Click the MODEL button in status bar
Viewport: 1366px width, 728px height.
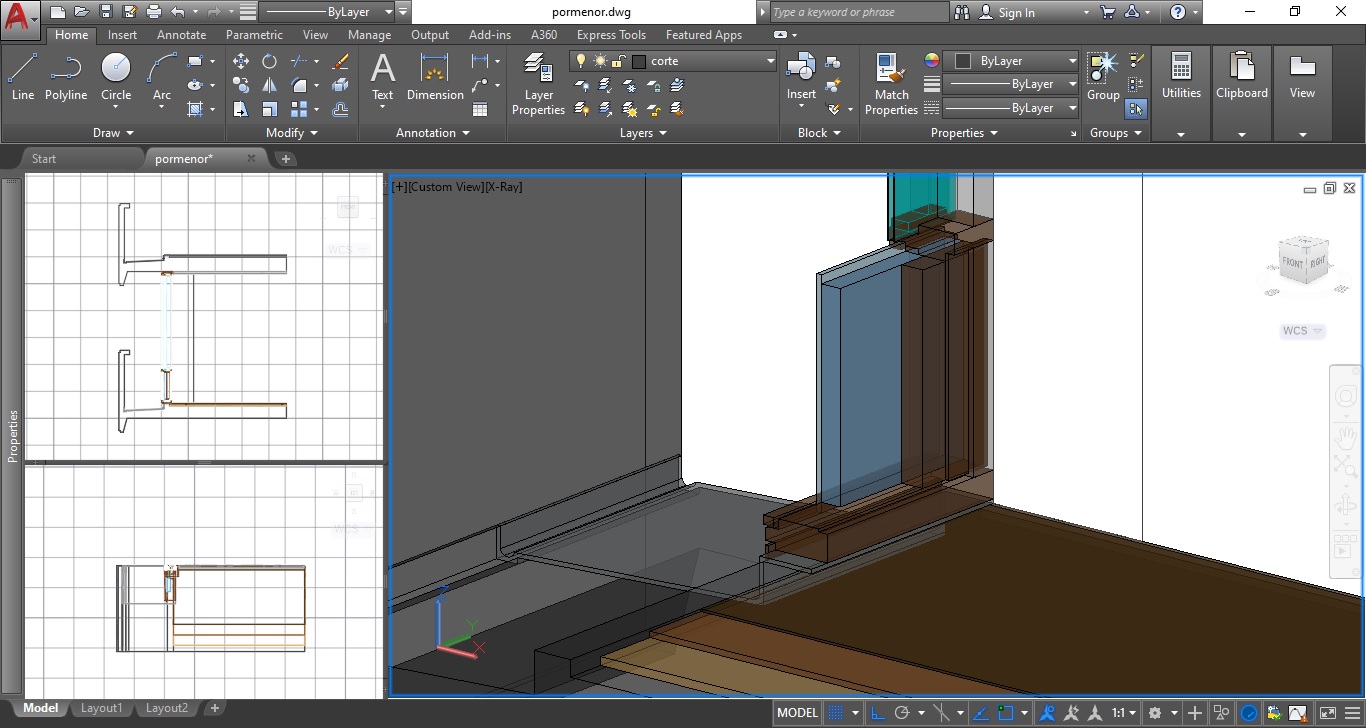tap(797, 713)
